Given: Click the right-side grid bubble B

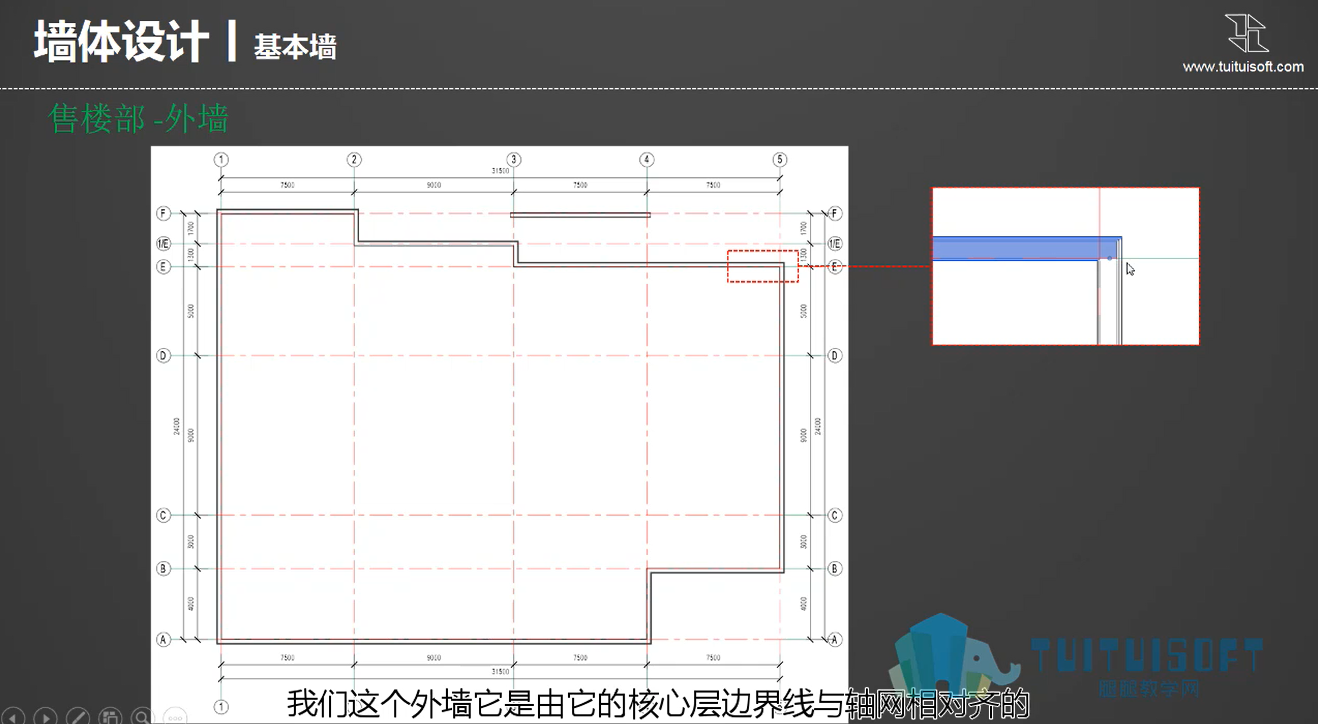Looking at the screenshot, I should tap(835, 569).
